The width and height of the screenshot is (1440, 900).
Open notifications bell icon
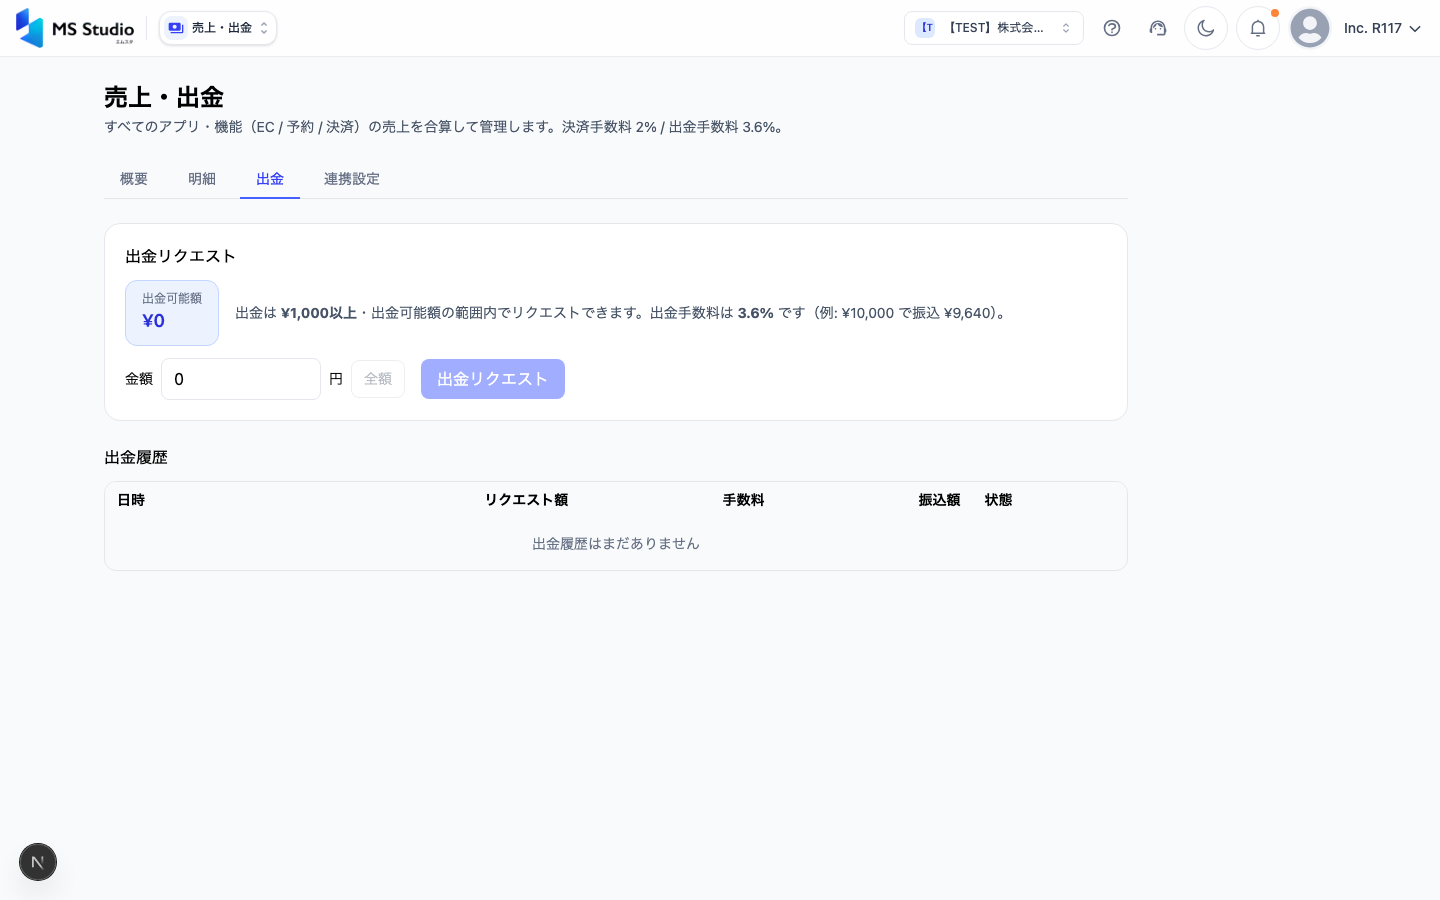coord(1258,28)
